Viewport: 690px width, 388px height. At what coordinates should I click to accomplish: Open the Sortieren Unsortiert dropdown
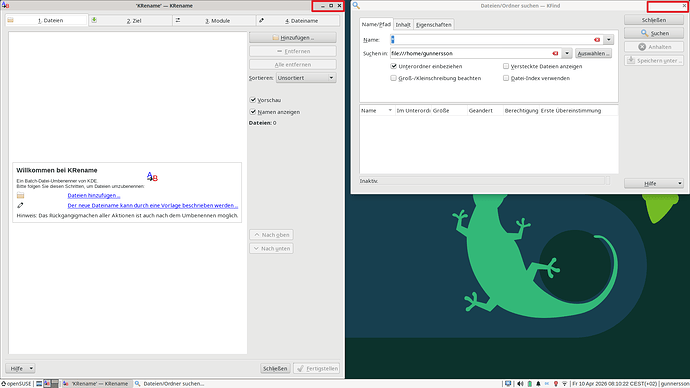306,78
